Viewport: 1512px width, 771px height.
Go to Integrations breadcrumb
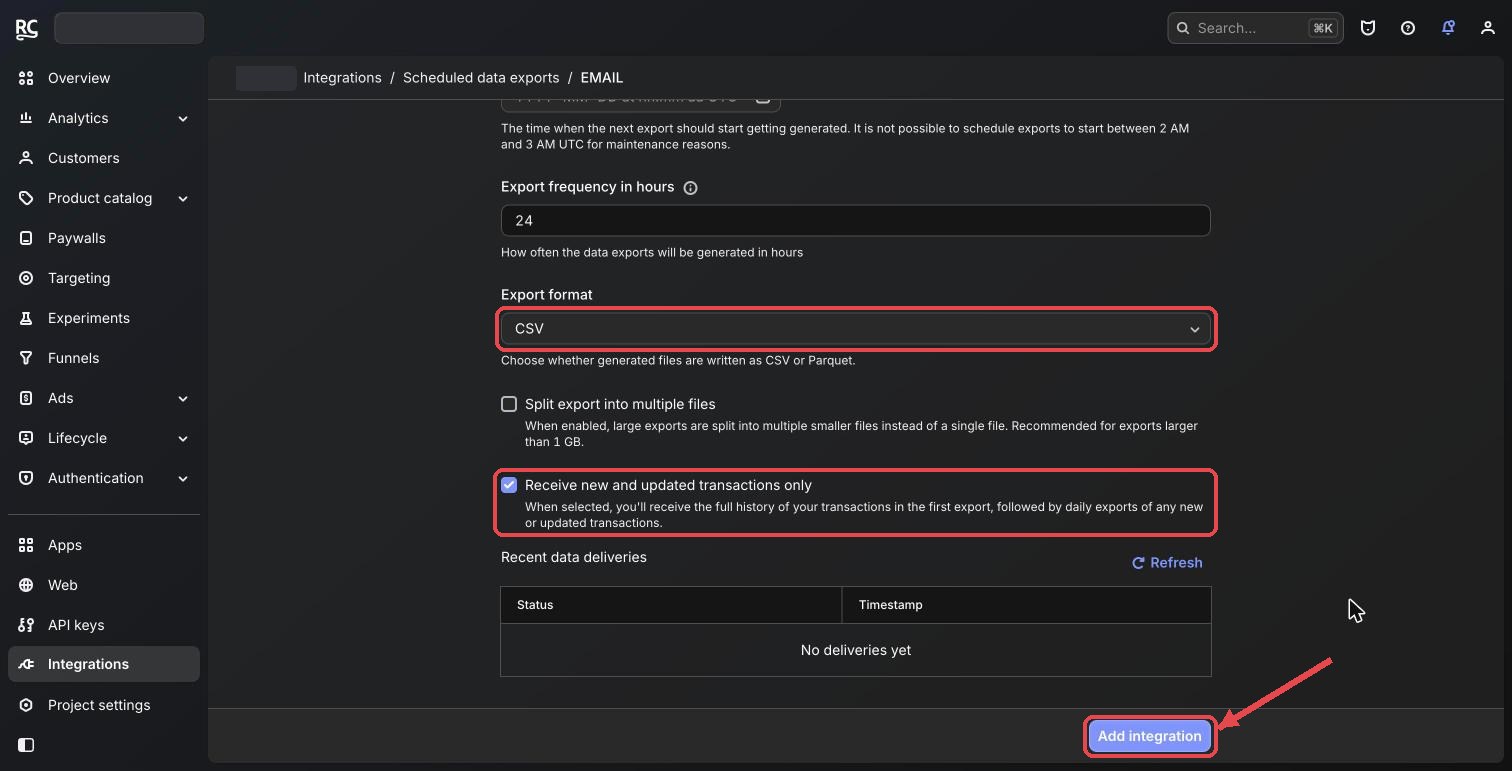342,77
